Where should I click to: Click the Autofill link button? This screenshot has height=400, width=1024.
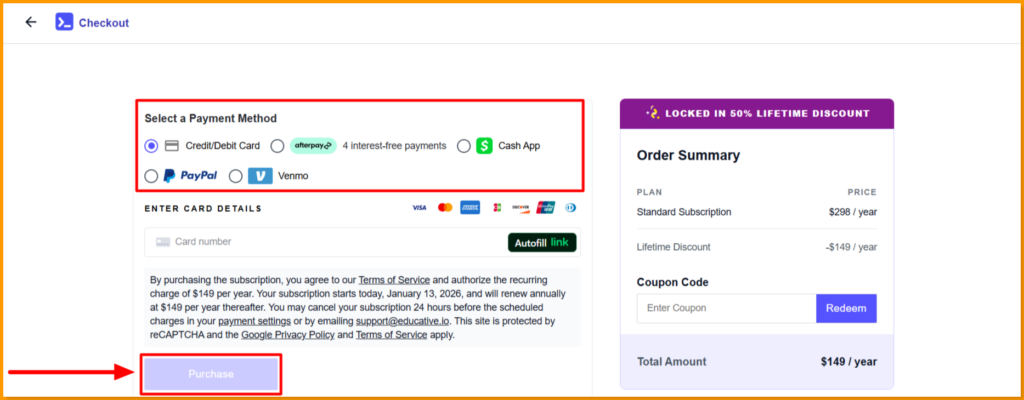pos(542,242)
